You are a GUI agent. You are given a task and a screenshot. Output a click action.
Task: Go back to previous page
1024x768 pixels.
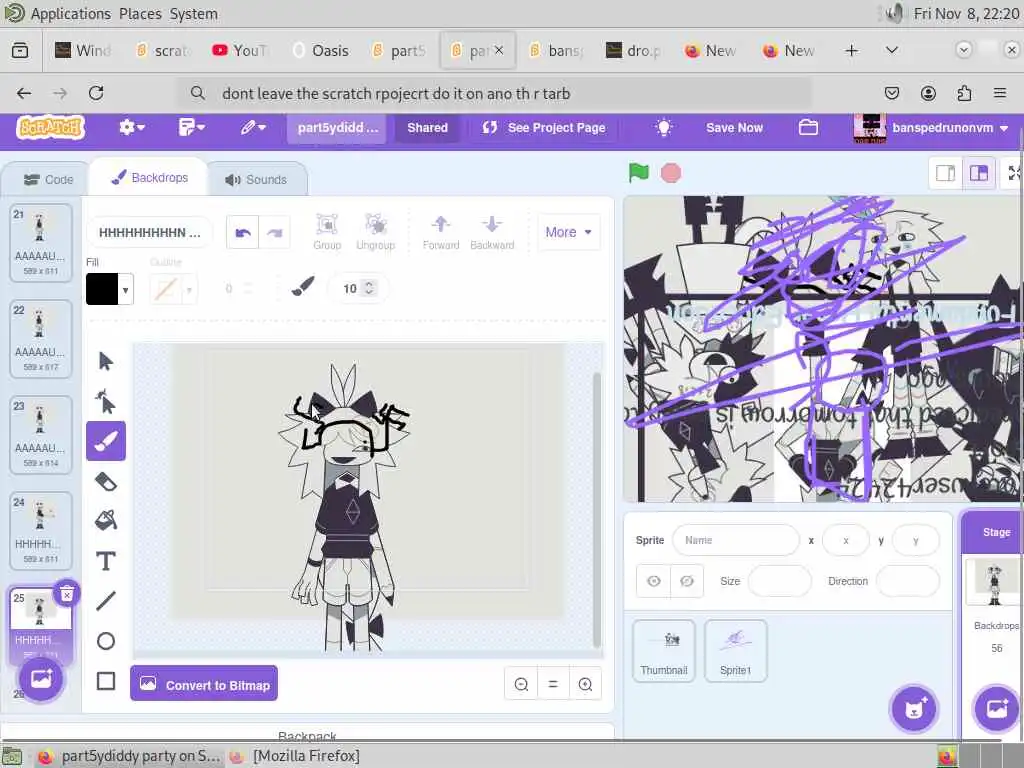click(24, 93)
